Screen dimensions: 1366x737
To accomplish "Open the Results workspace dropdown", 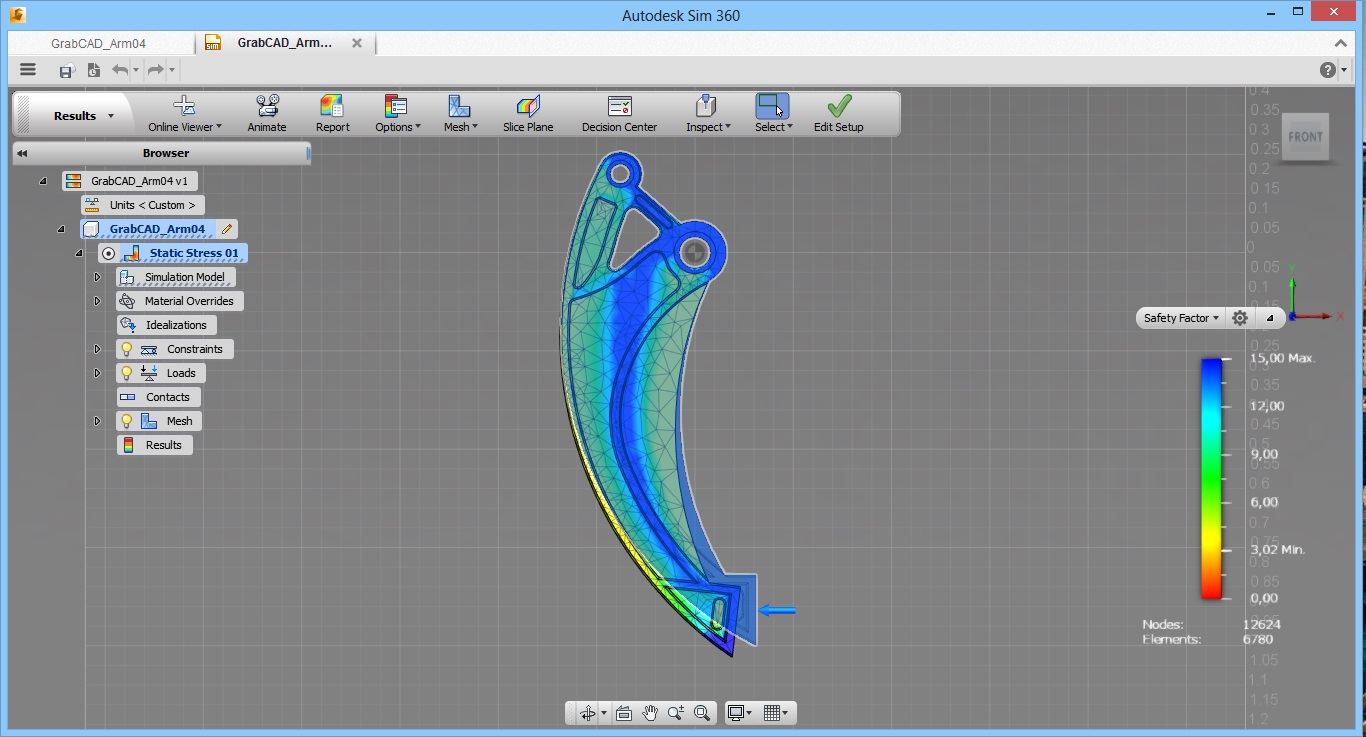I will click(x=83, y=116).
